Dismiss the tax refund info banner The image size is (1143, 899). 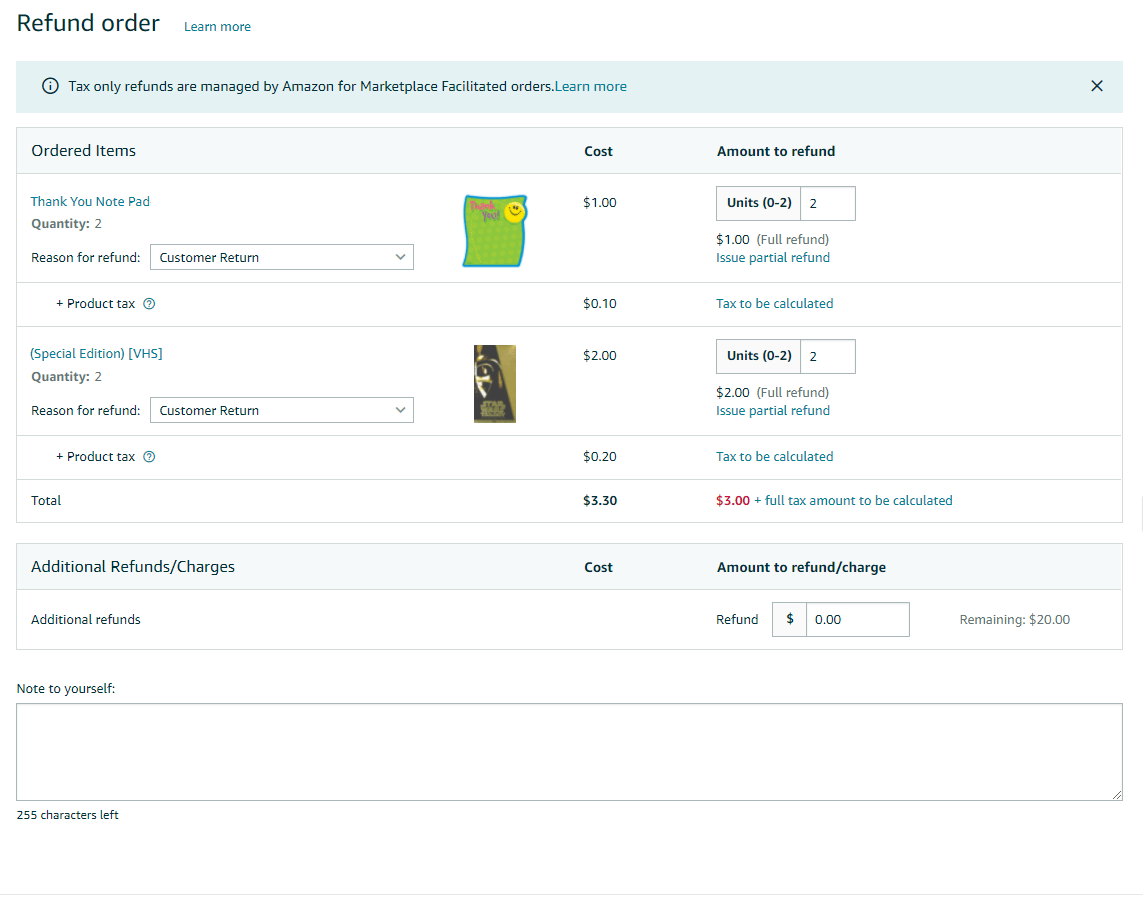coord(1096,86)
